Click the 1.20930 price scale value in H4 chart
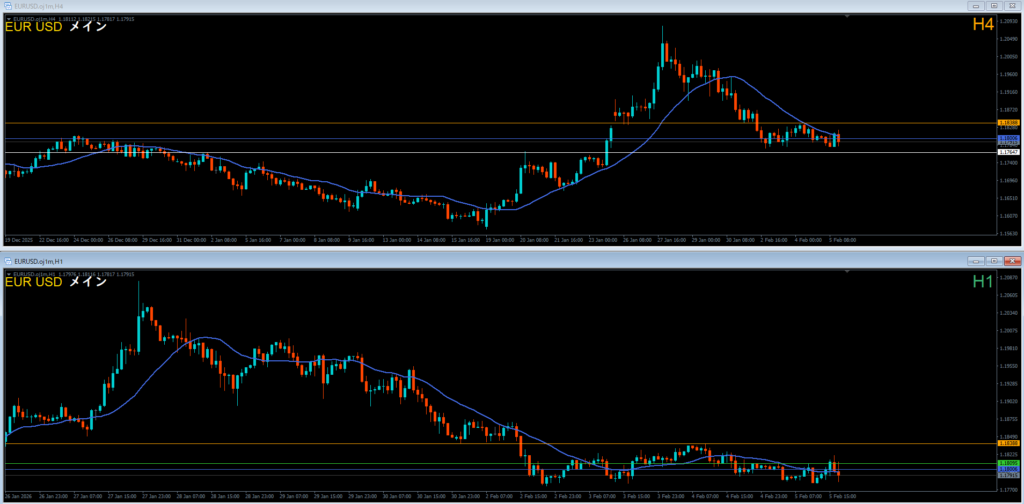 pyautogui.click(x=1008, y=22)
